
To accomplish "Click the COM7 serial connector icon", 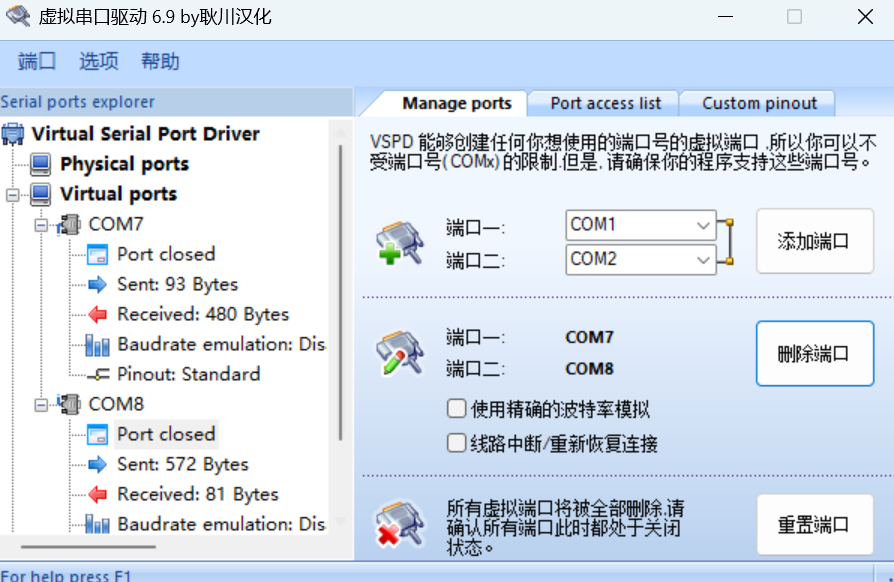I will point(69,225).
